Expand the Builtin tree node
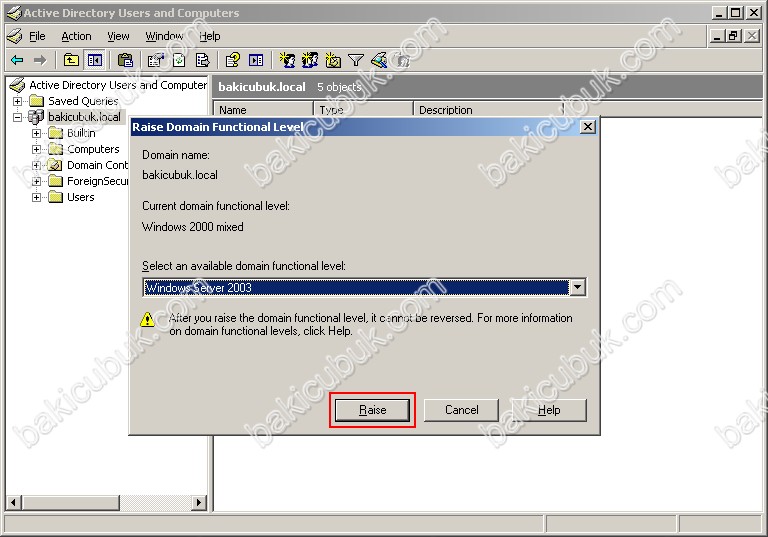The height and width of the screenshot is (537, 768). coord(36,133)
